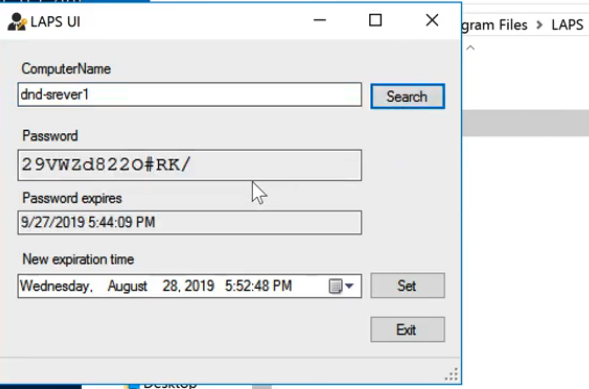Click the Password expires field
This screenshot has height=389, width=589.
pos(190,223)
